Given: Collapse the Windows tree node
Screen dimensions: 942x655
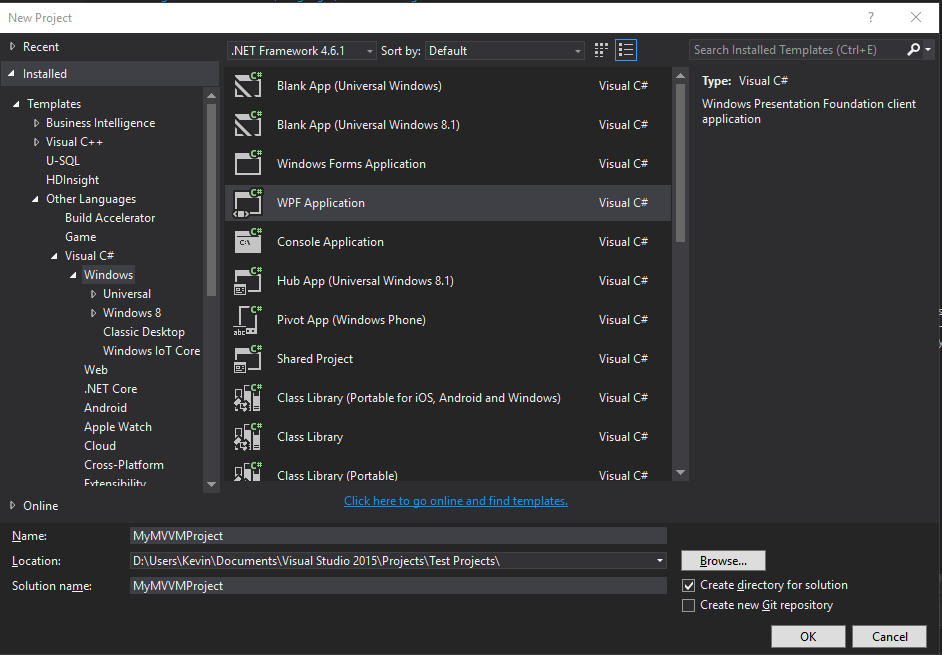Looking at the screenshot, I should (74, 274).
